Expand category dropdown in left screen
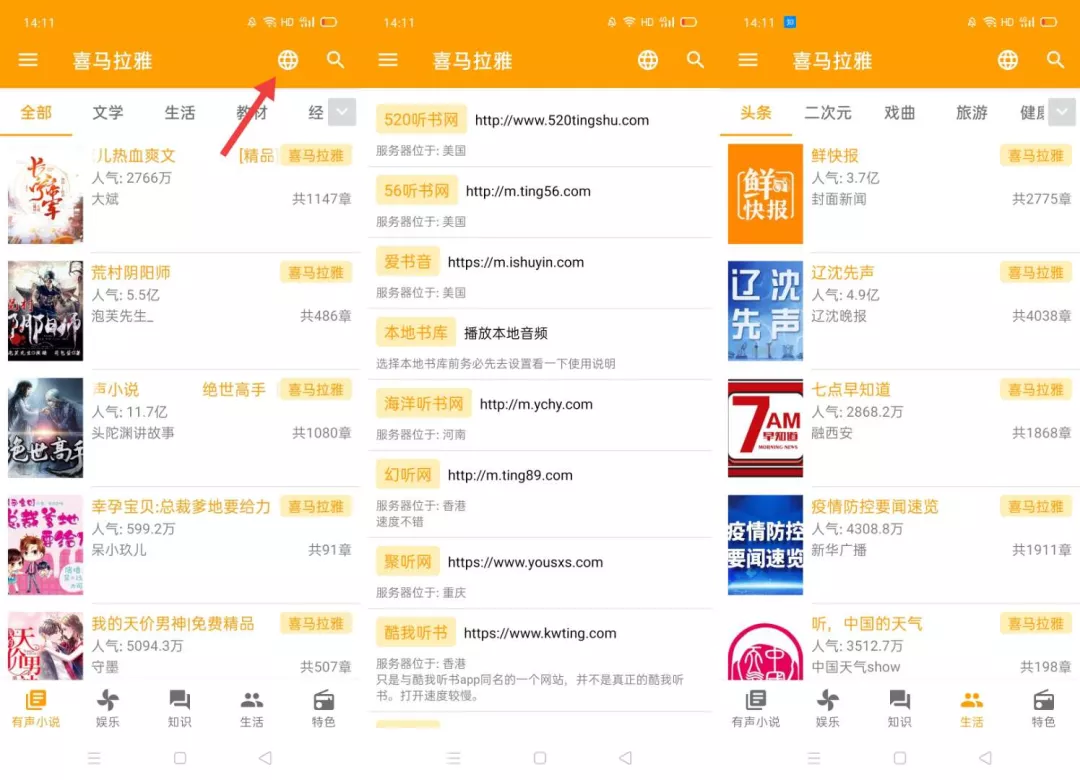Screen dimensions: 1080x780 pos(342,112)
